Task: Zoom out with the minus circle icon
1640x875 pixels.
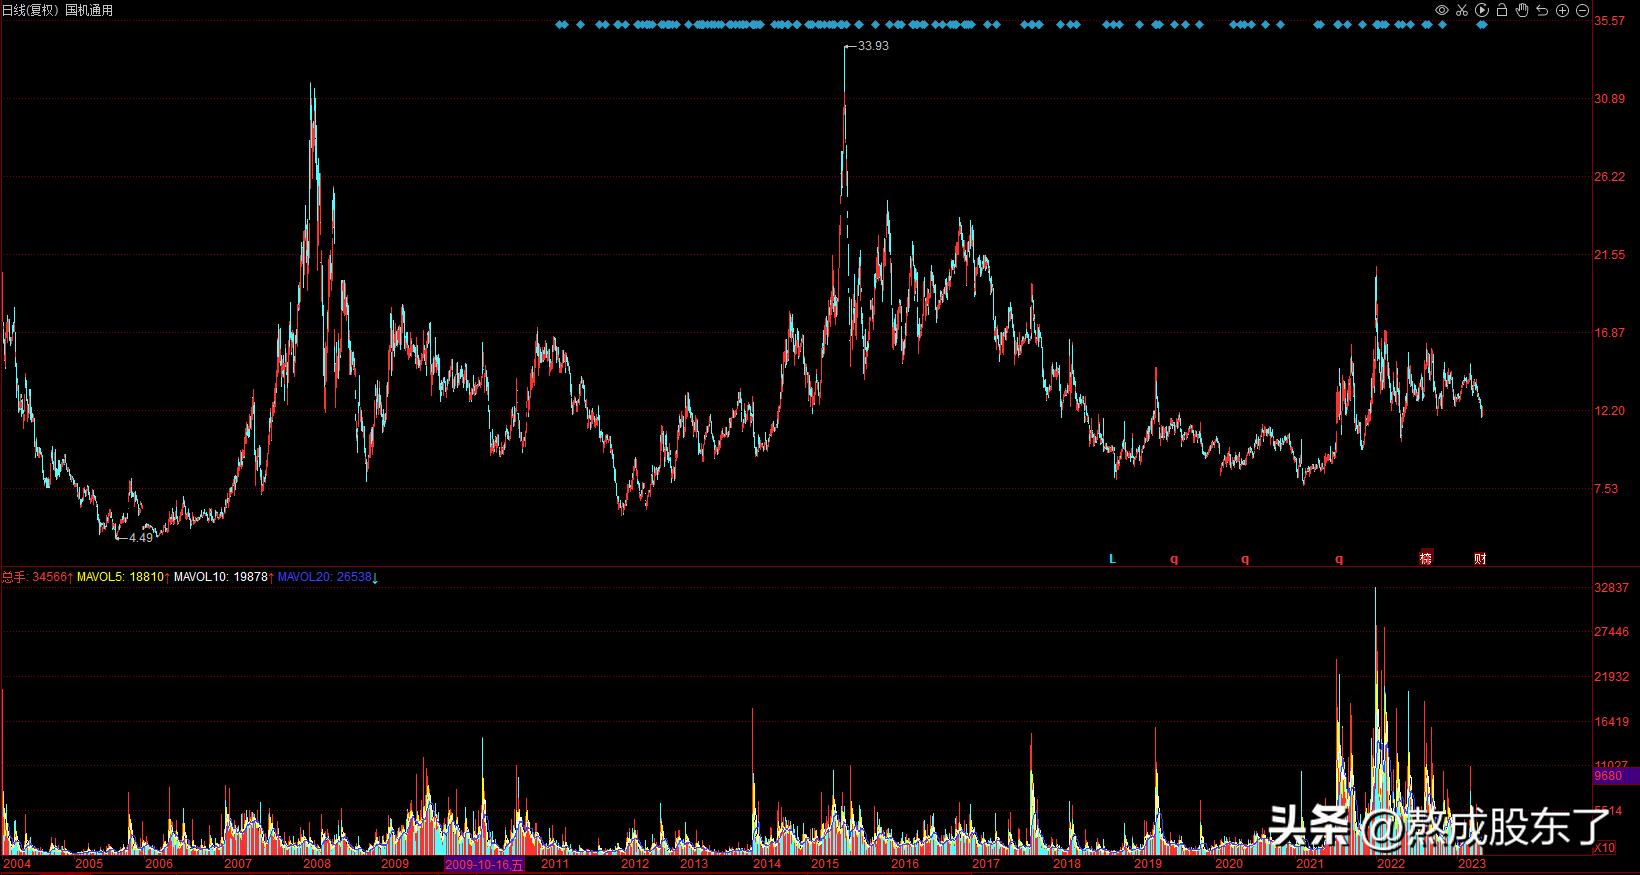Action: point(1582,10)
